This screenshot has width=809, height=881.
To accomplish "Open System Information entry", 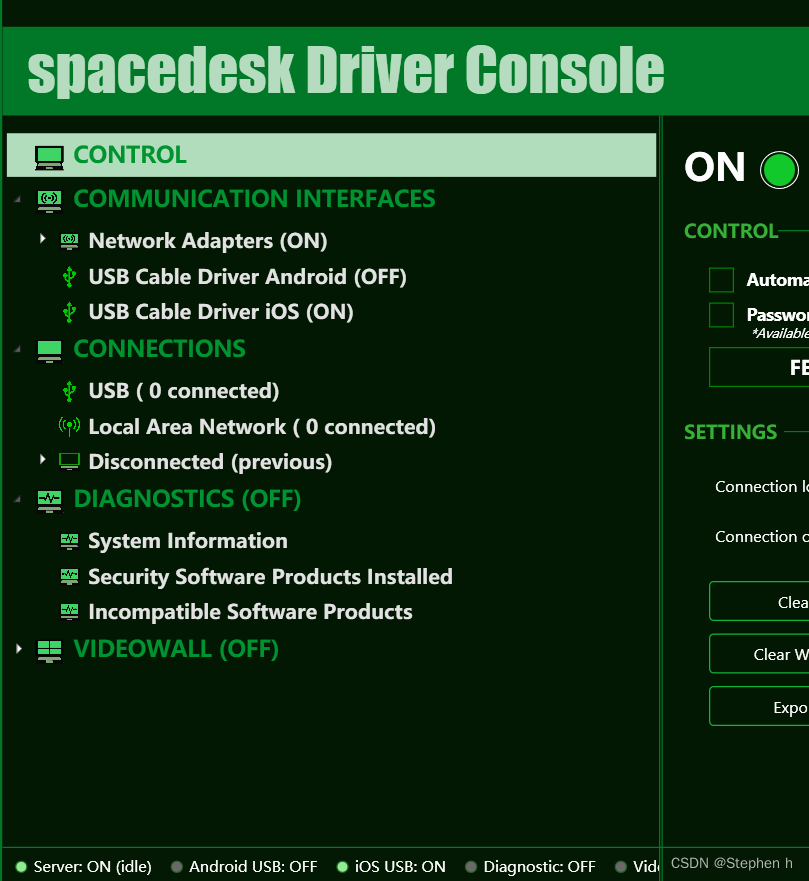I will [x=188, y=541].
